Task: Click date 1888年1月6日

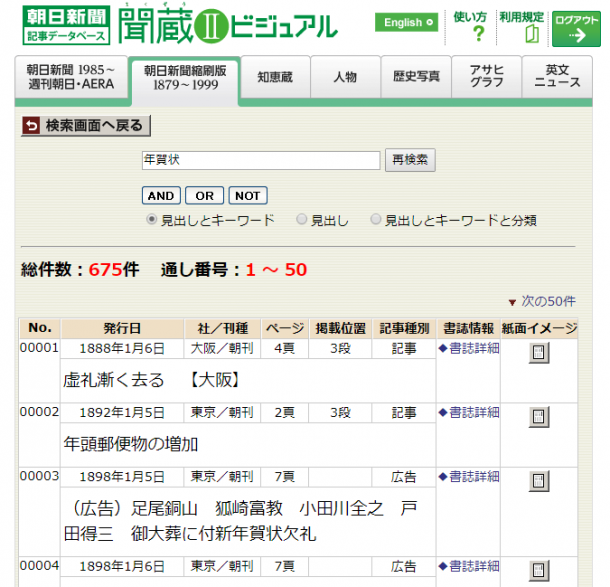Action: click(122, 349)
